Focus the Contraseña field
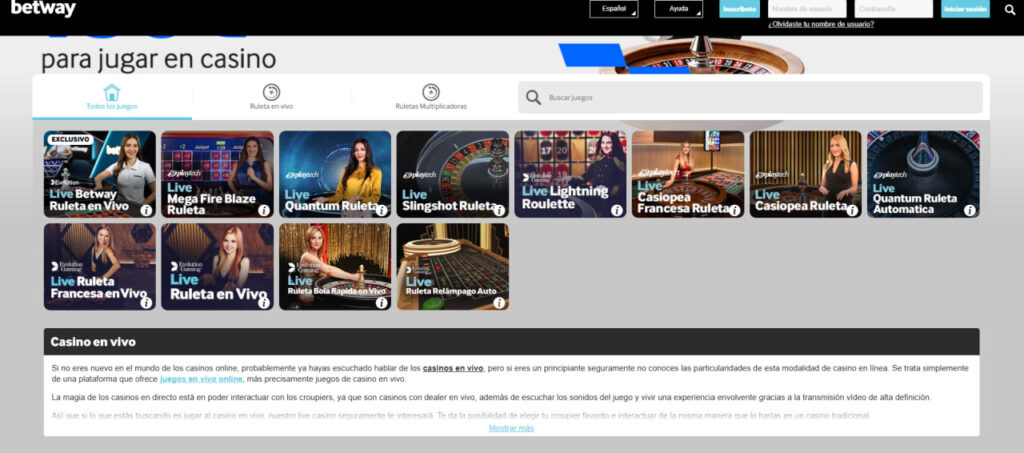 [893, 9]
